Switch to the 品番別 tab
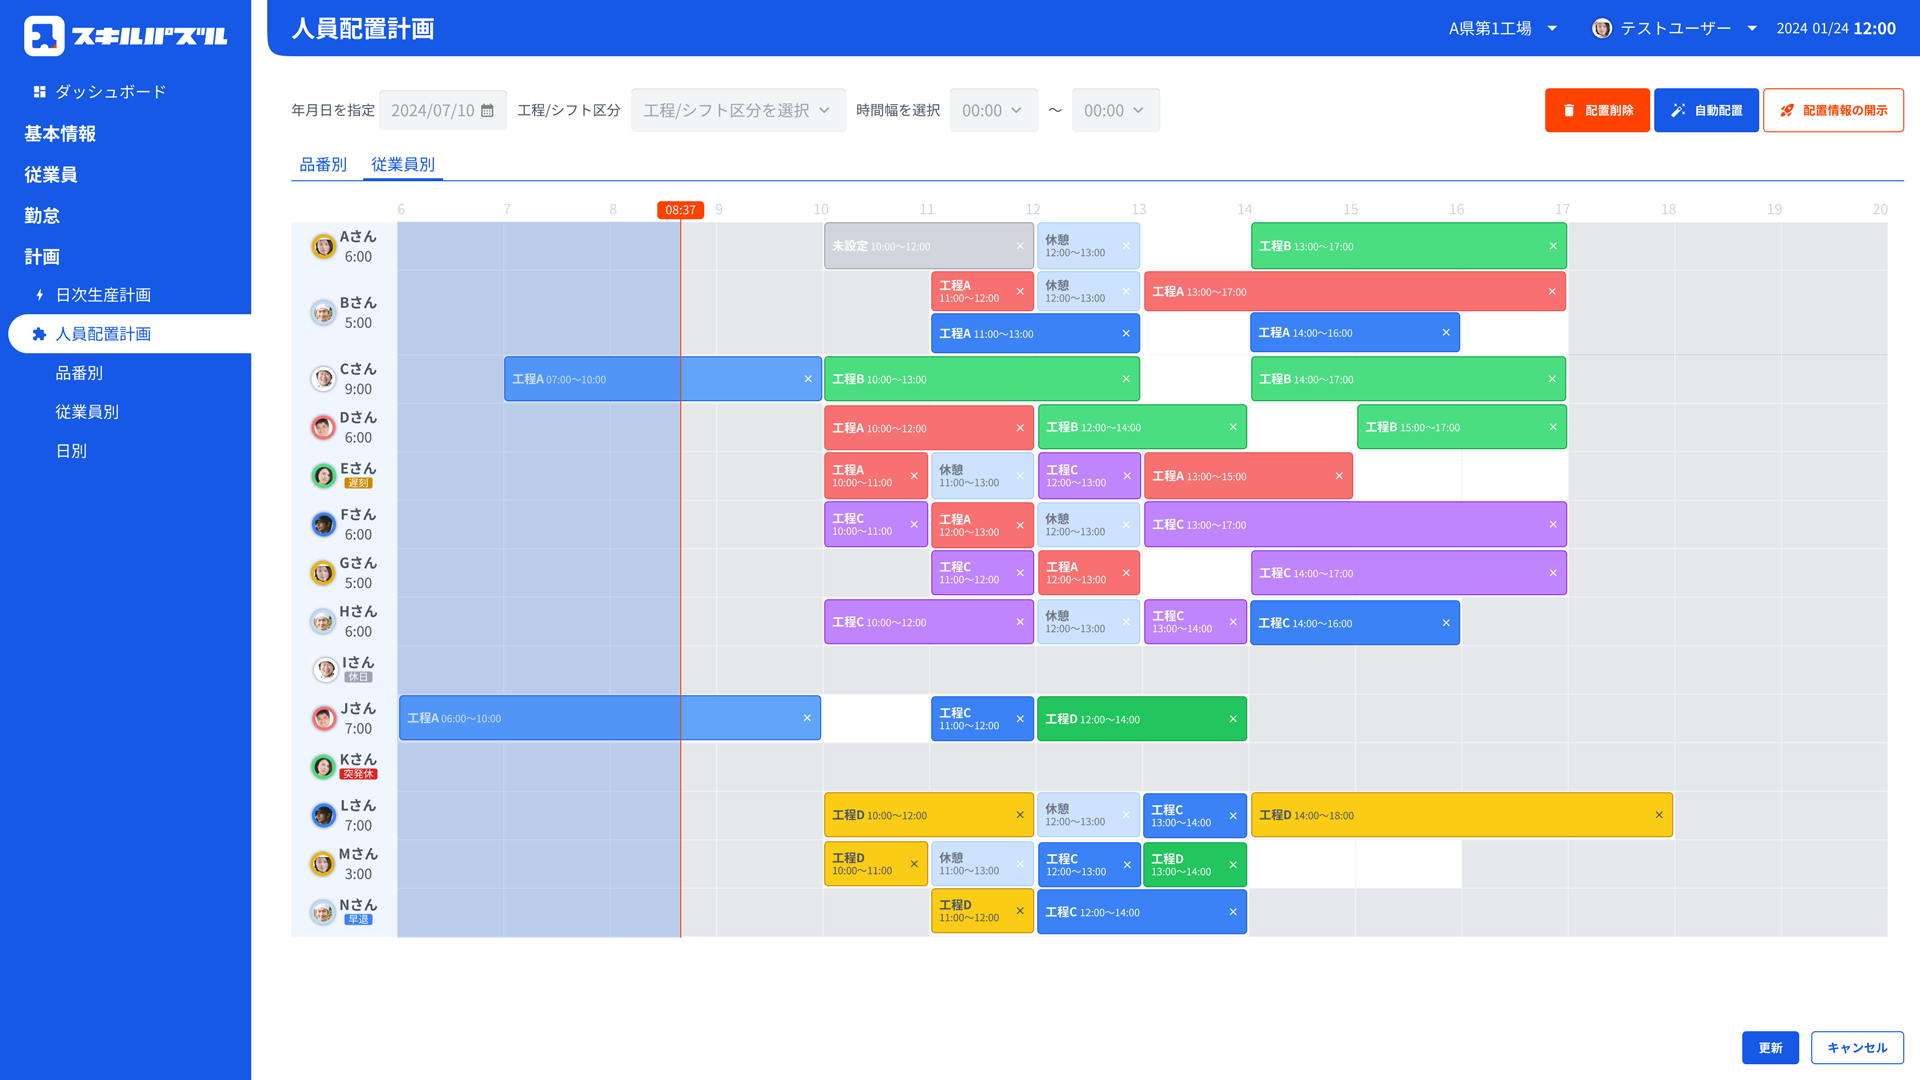This screenshot has width=1920, height=1080. pyautogui.click(x=323, y=164)
